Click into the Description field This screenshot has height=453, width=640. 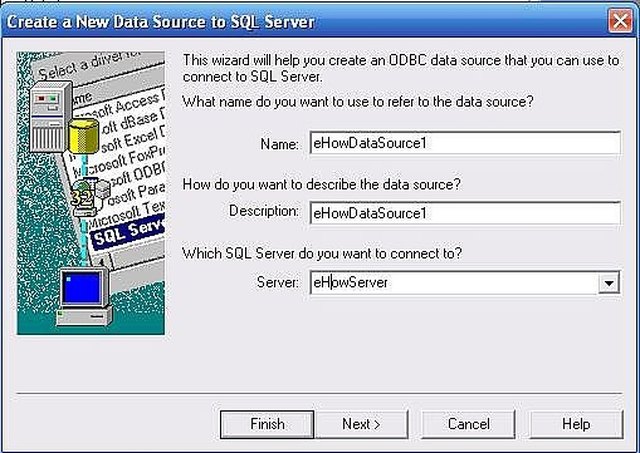tap(465, 213)
